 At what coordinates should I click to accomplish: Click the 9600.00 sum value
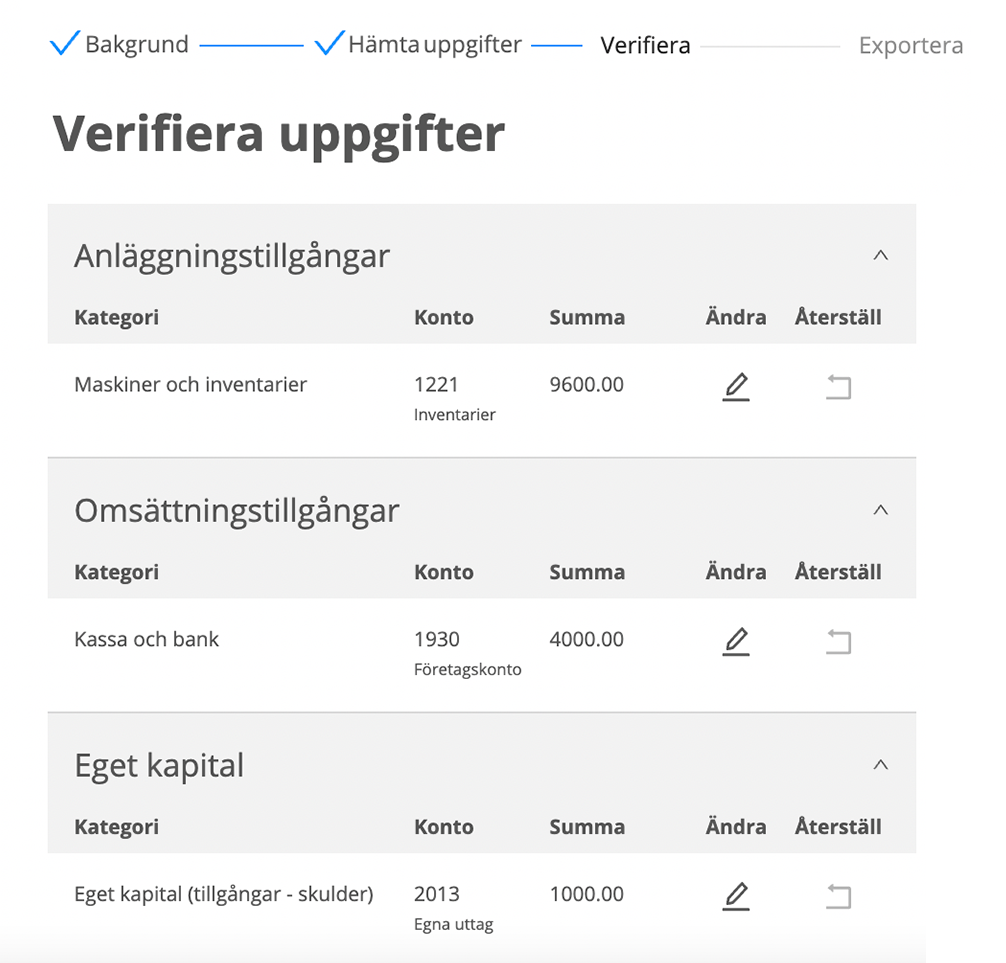point(587,385)
